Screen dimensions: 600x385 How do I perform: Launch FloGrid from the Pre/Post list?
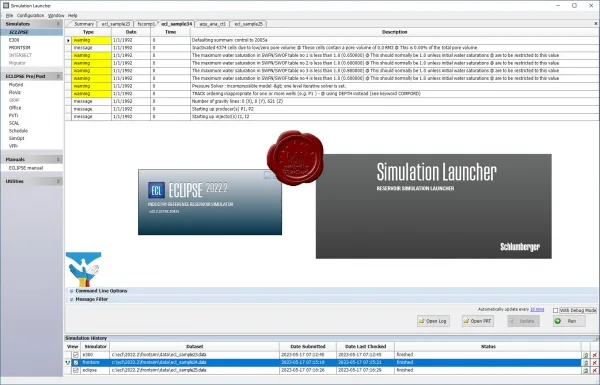16,85
